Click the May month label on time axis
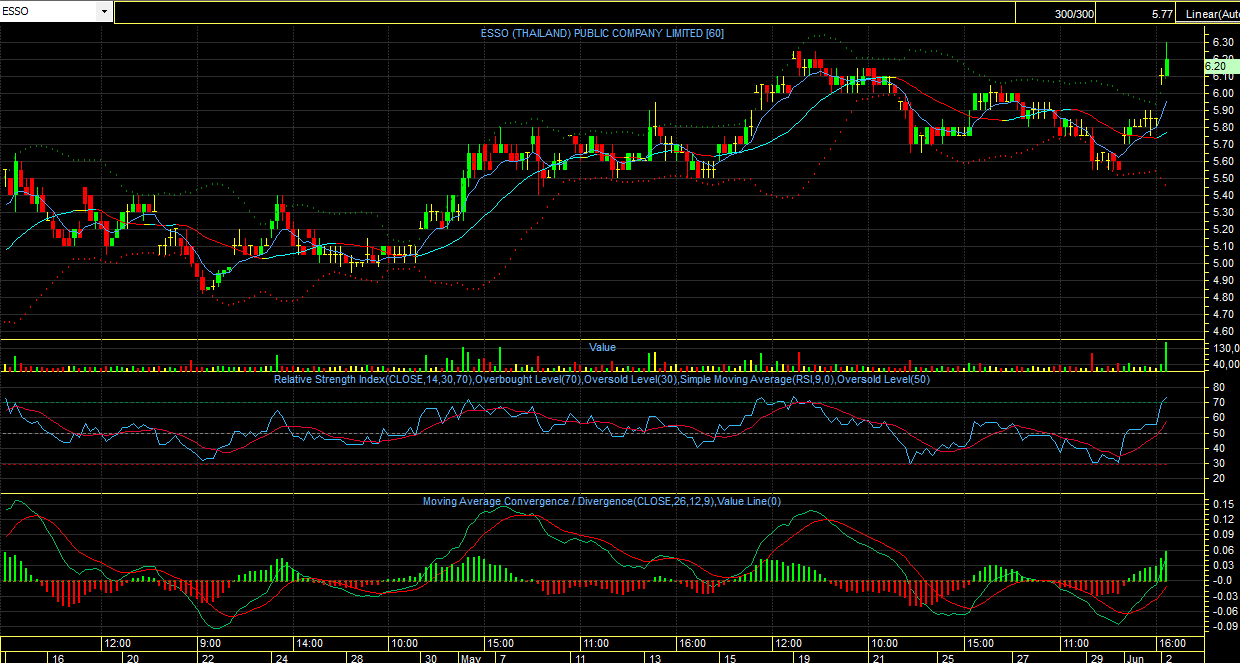This screenshot has width=1240, height=663. [x=471, y=658]
